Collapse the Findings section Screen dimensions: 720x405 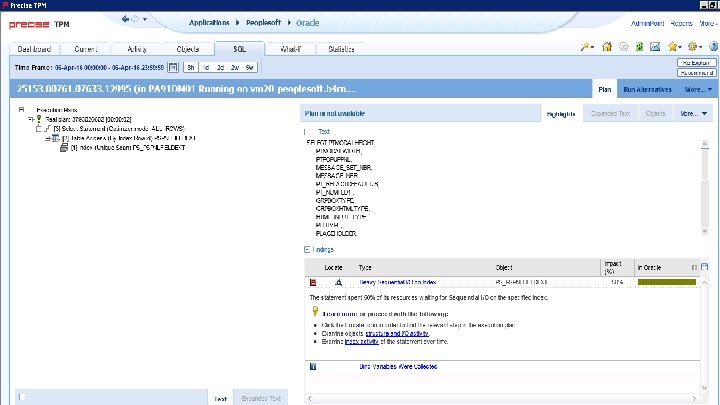(307, 250)
